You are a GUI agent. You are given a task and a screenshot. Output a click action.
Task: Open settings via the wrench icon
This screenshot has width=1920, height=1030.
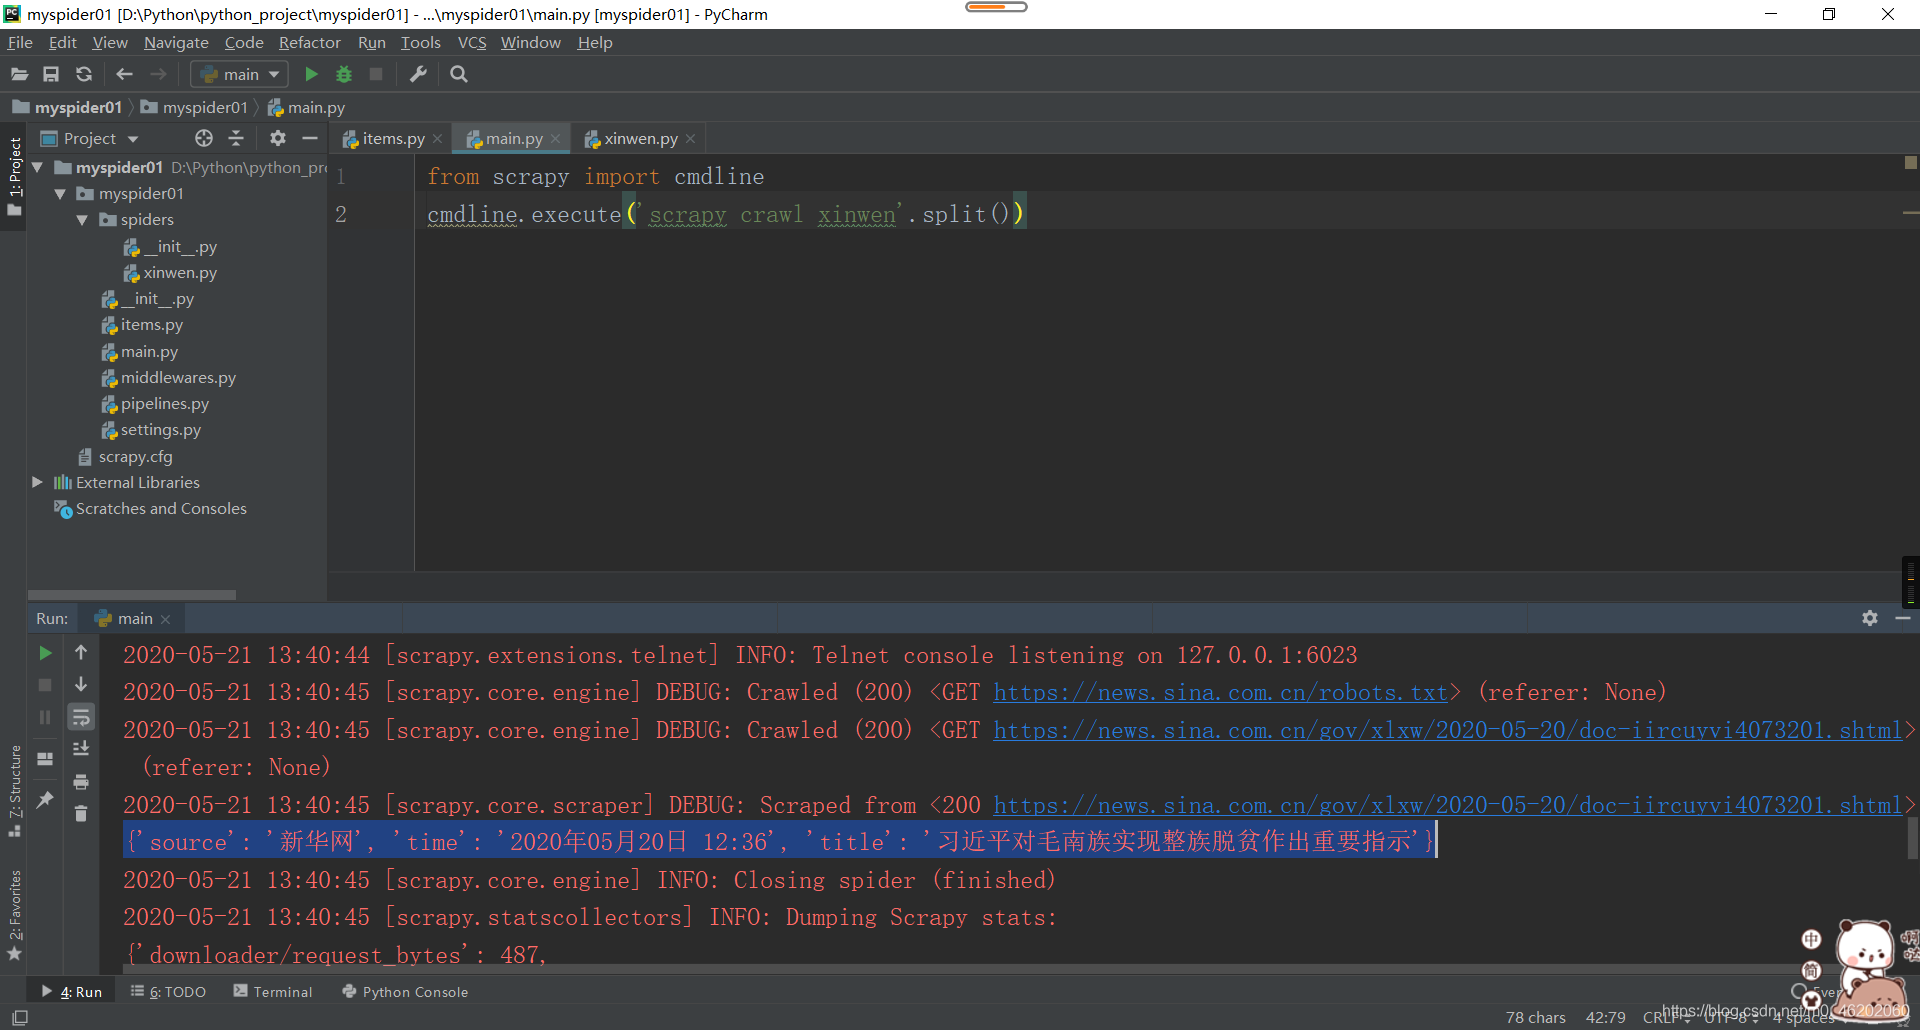(x=418, y=74)
